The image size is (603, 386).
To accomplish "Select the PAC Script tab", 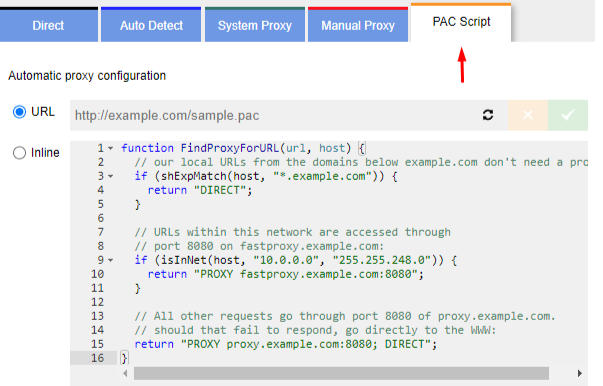I will coord(461,22).
